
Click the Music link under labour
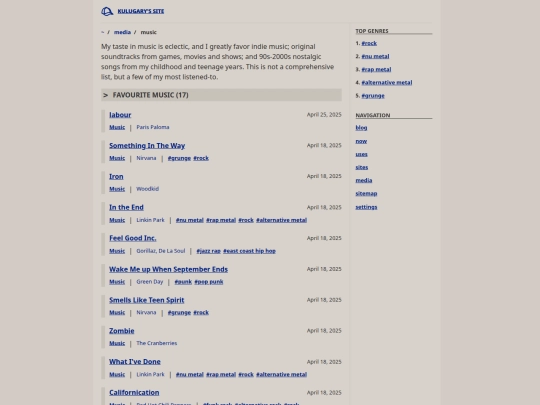click(x=117, y=127)
